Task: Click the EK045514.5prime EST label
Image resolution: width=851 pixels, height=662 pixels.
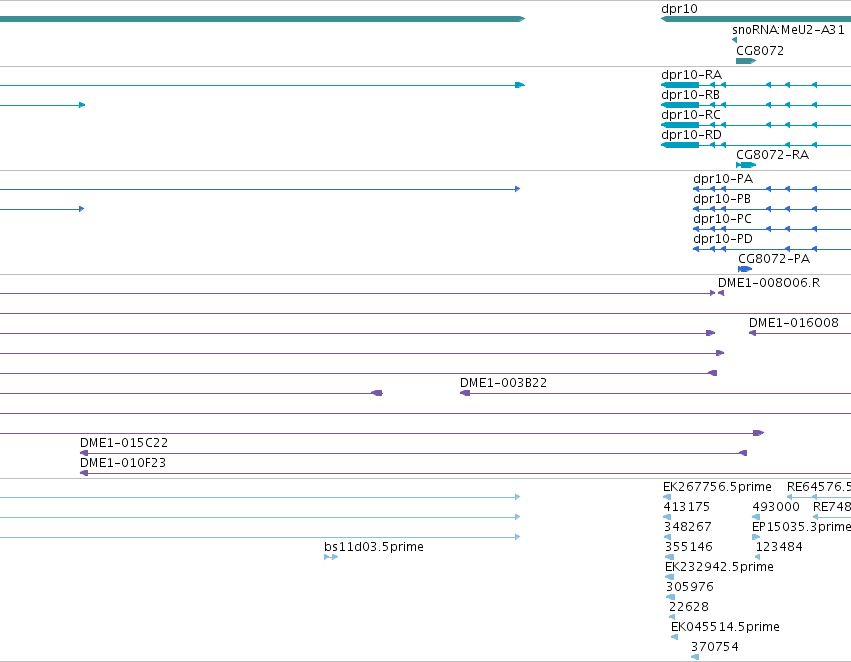Action: 725,627
